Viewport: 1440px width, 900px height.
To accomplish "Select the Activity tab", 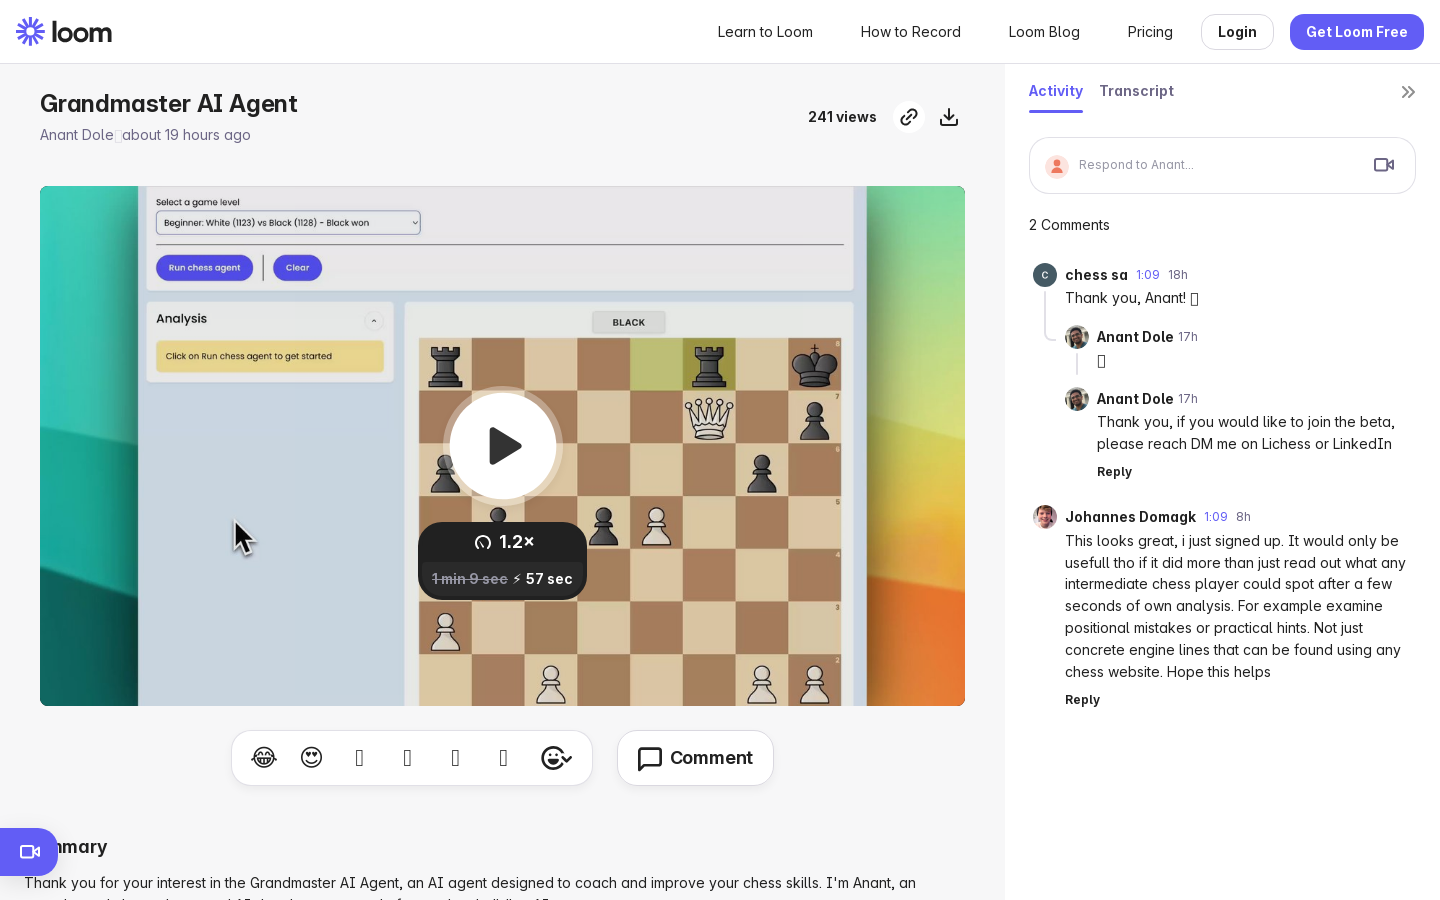I will tap(1056, 91).
